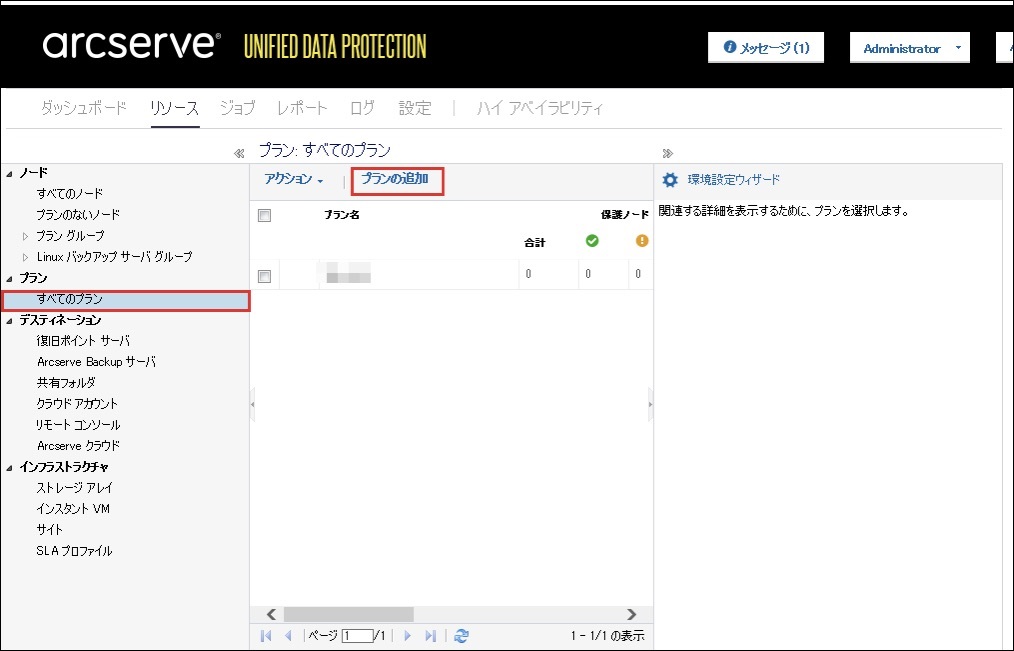This screenshot has height=651, width=1014.
Task: Go to the next page icon
Action: point(407,635)
